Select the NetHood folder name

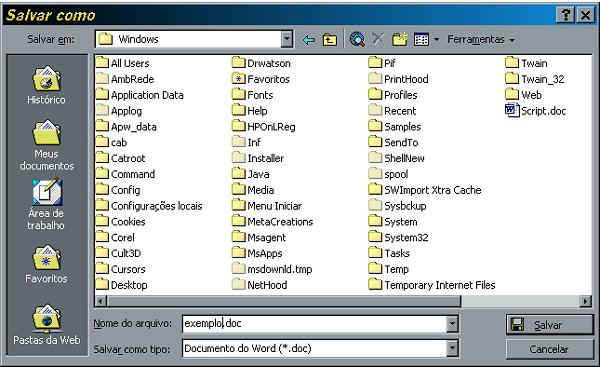coord(267,285)
